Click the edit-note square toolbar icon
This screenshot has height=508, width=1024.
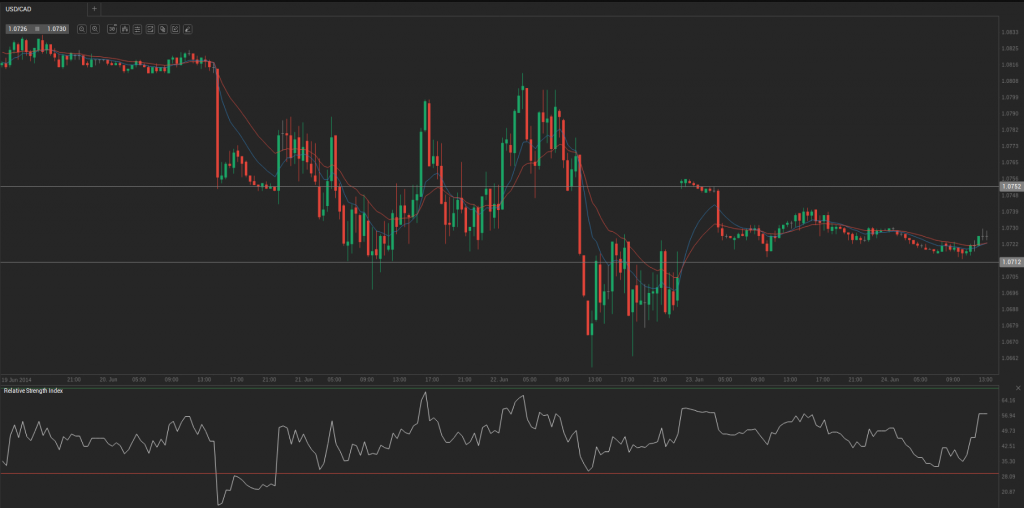pos(175,29)
